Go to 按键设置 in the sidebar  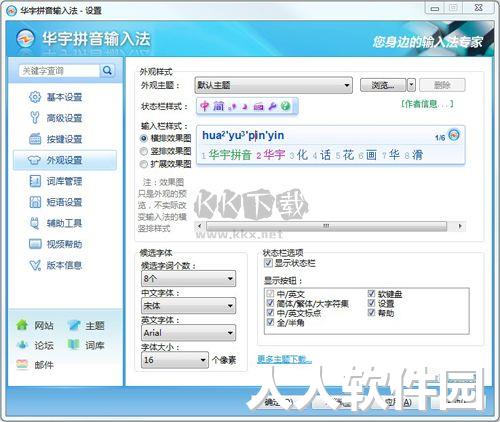click(x=64, y=139)
